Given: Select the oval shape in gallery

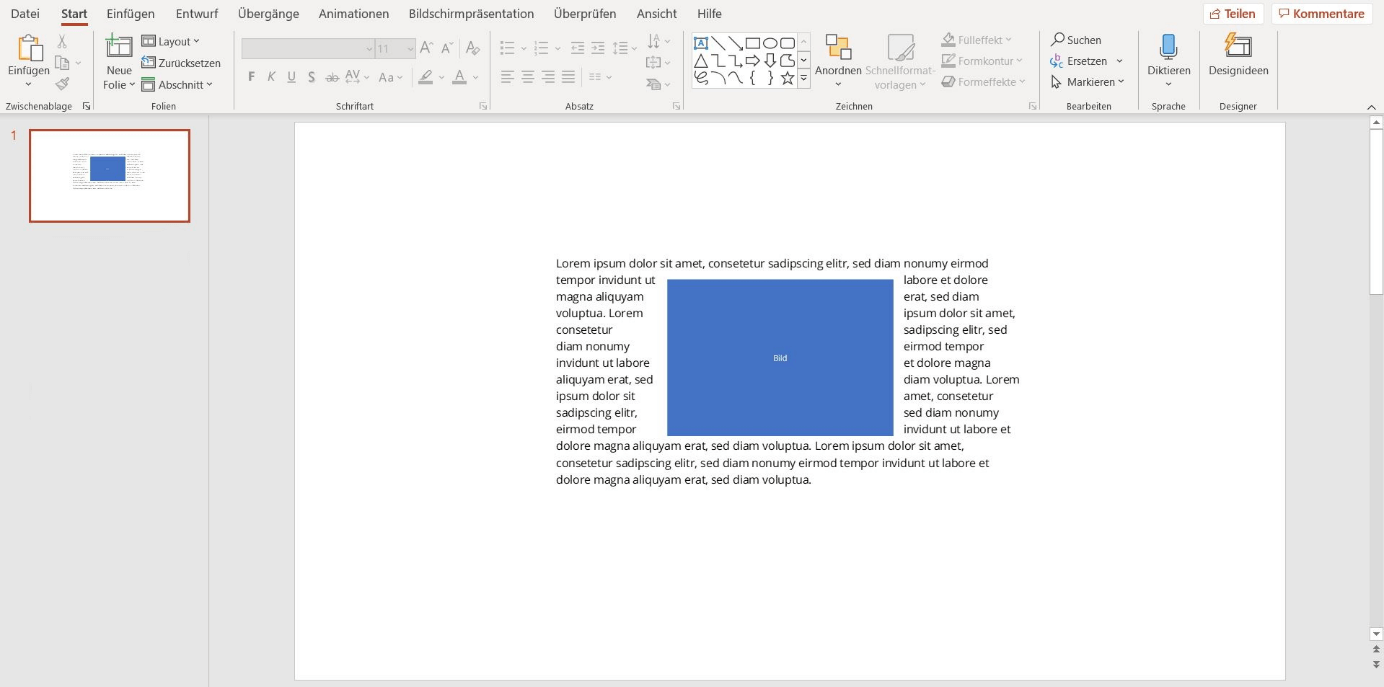Looking at the screenshot, I should pyautogui.click(x=770, y=43).
